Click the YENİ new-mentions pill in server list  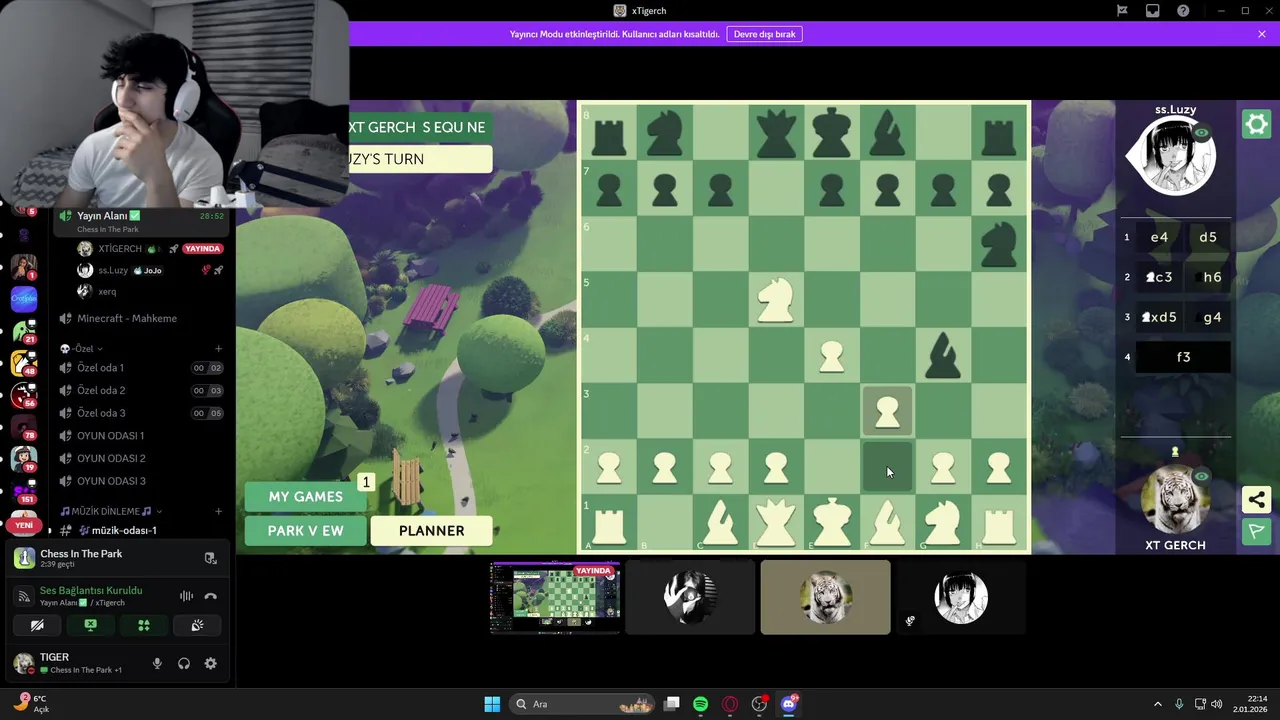pyautogui.click(x=24, y=525)
